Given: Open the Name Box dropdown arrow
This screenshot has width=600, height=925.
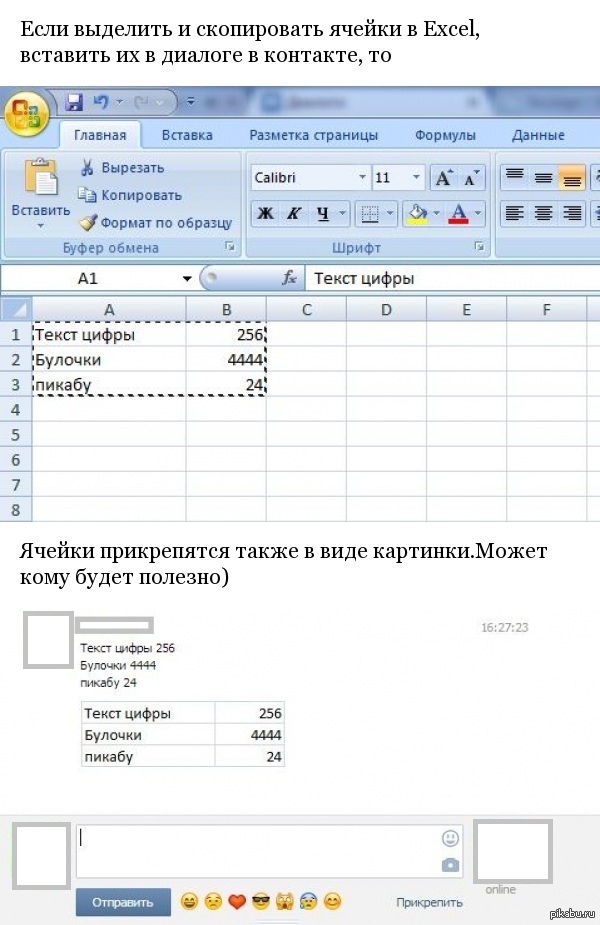Looking at the screenshot, I should 187,278.
